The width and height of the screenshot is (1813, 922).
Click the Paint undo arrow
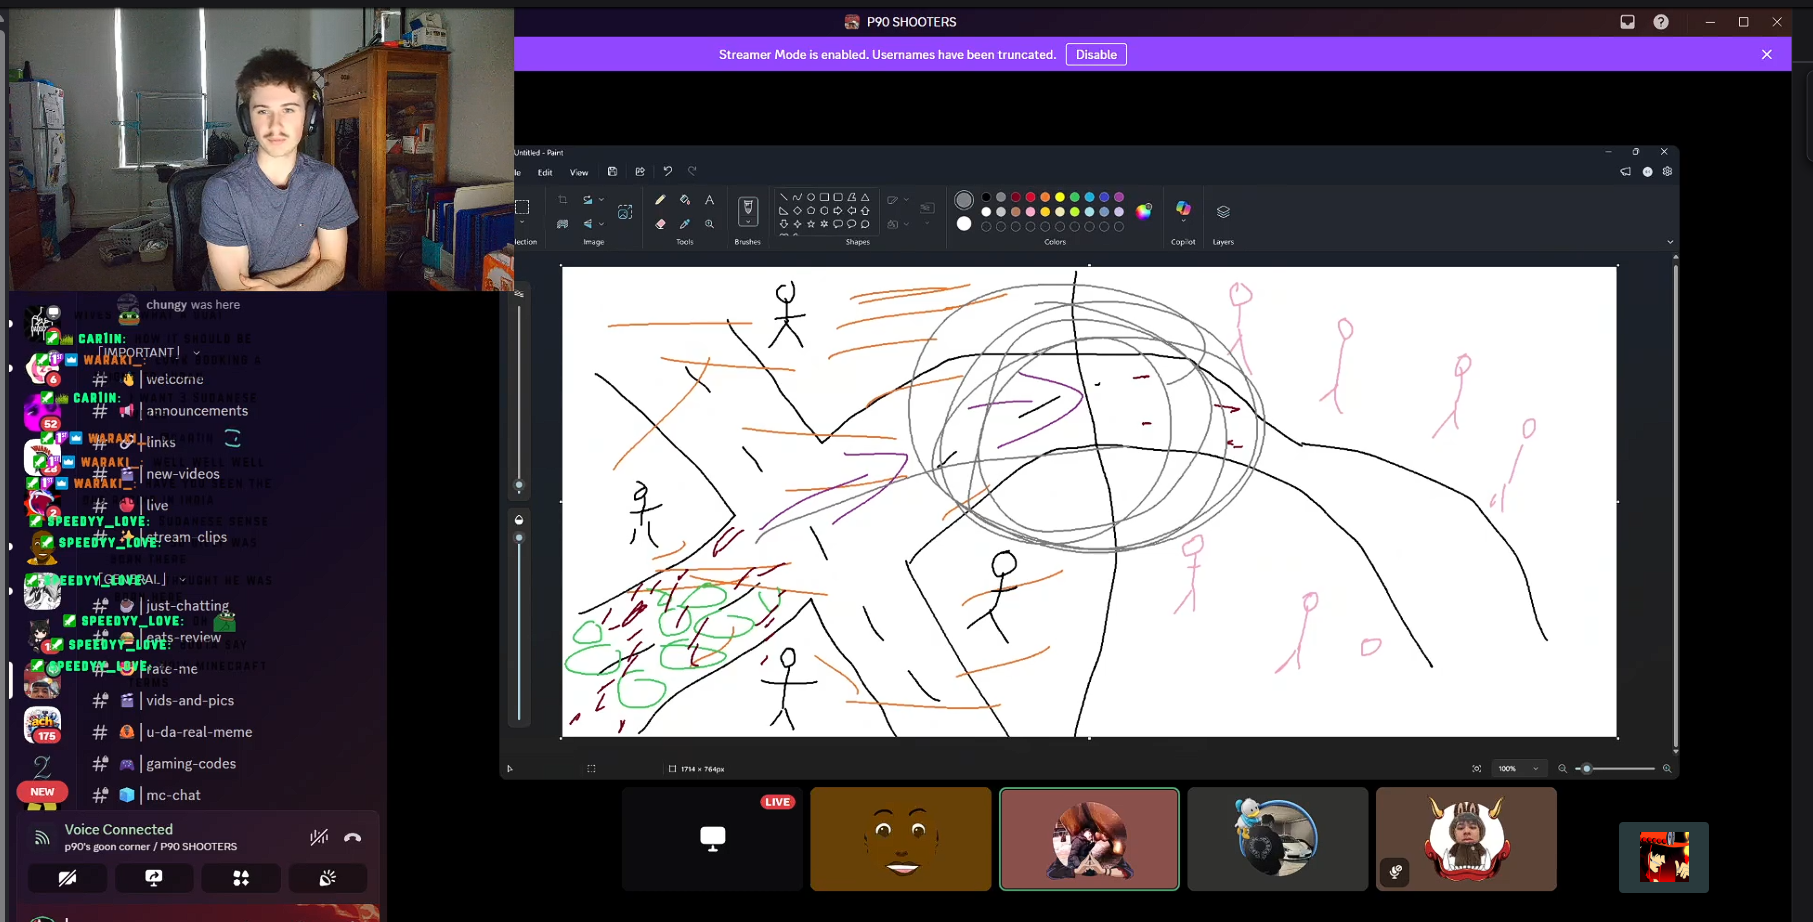(668, 172)
